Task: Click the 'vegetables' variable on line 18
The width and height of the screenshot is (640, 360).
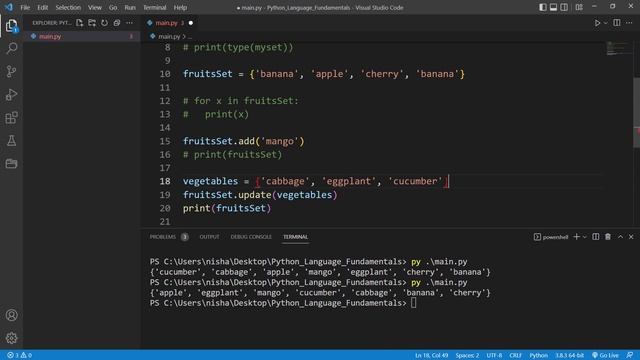Action: (x=210, y=181)
